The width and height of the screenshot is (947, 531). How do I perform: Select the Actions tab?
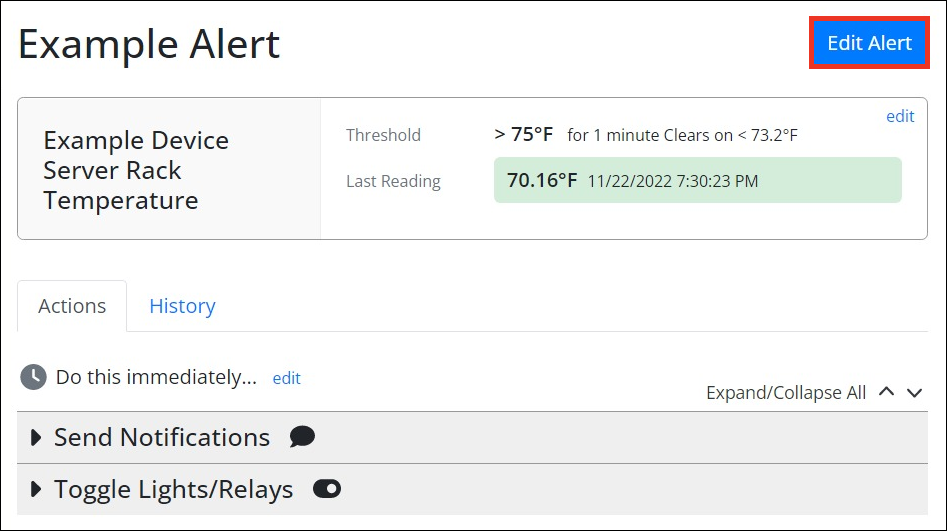click(x=72, y=306)
